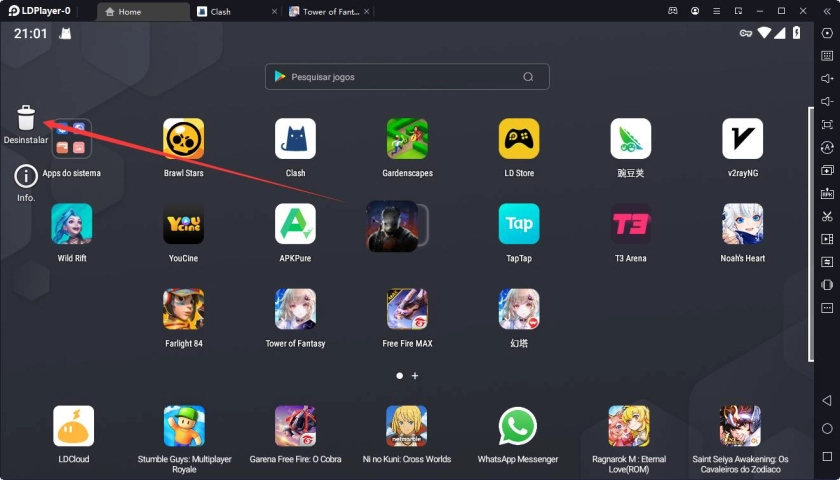Launch the Clash app on the home screen
Screen dimensions: 840x480
tap(295, 139)
